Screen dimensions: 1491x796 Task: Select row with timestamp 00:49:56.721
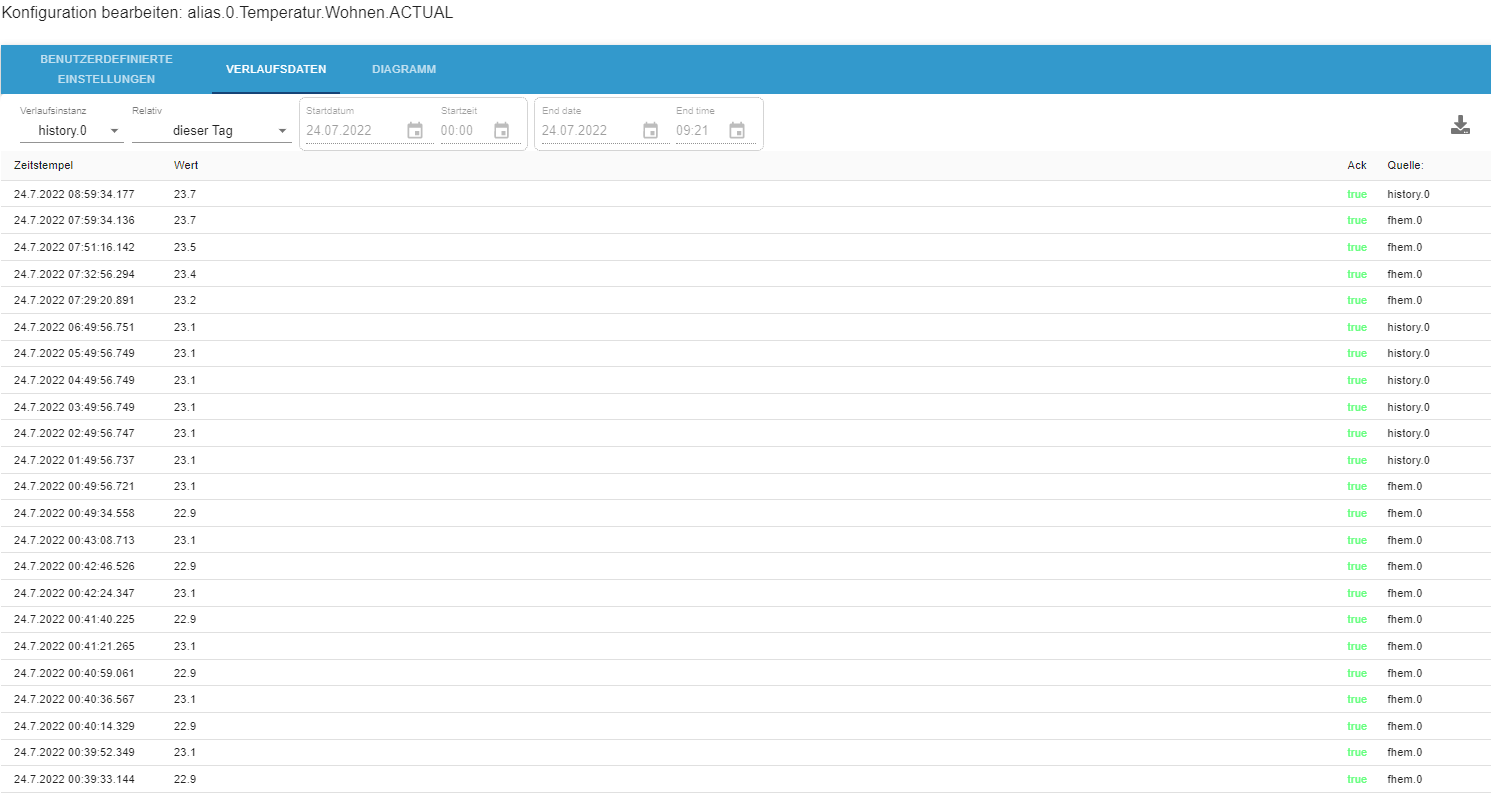(x=745, y=486)
